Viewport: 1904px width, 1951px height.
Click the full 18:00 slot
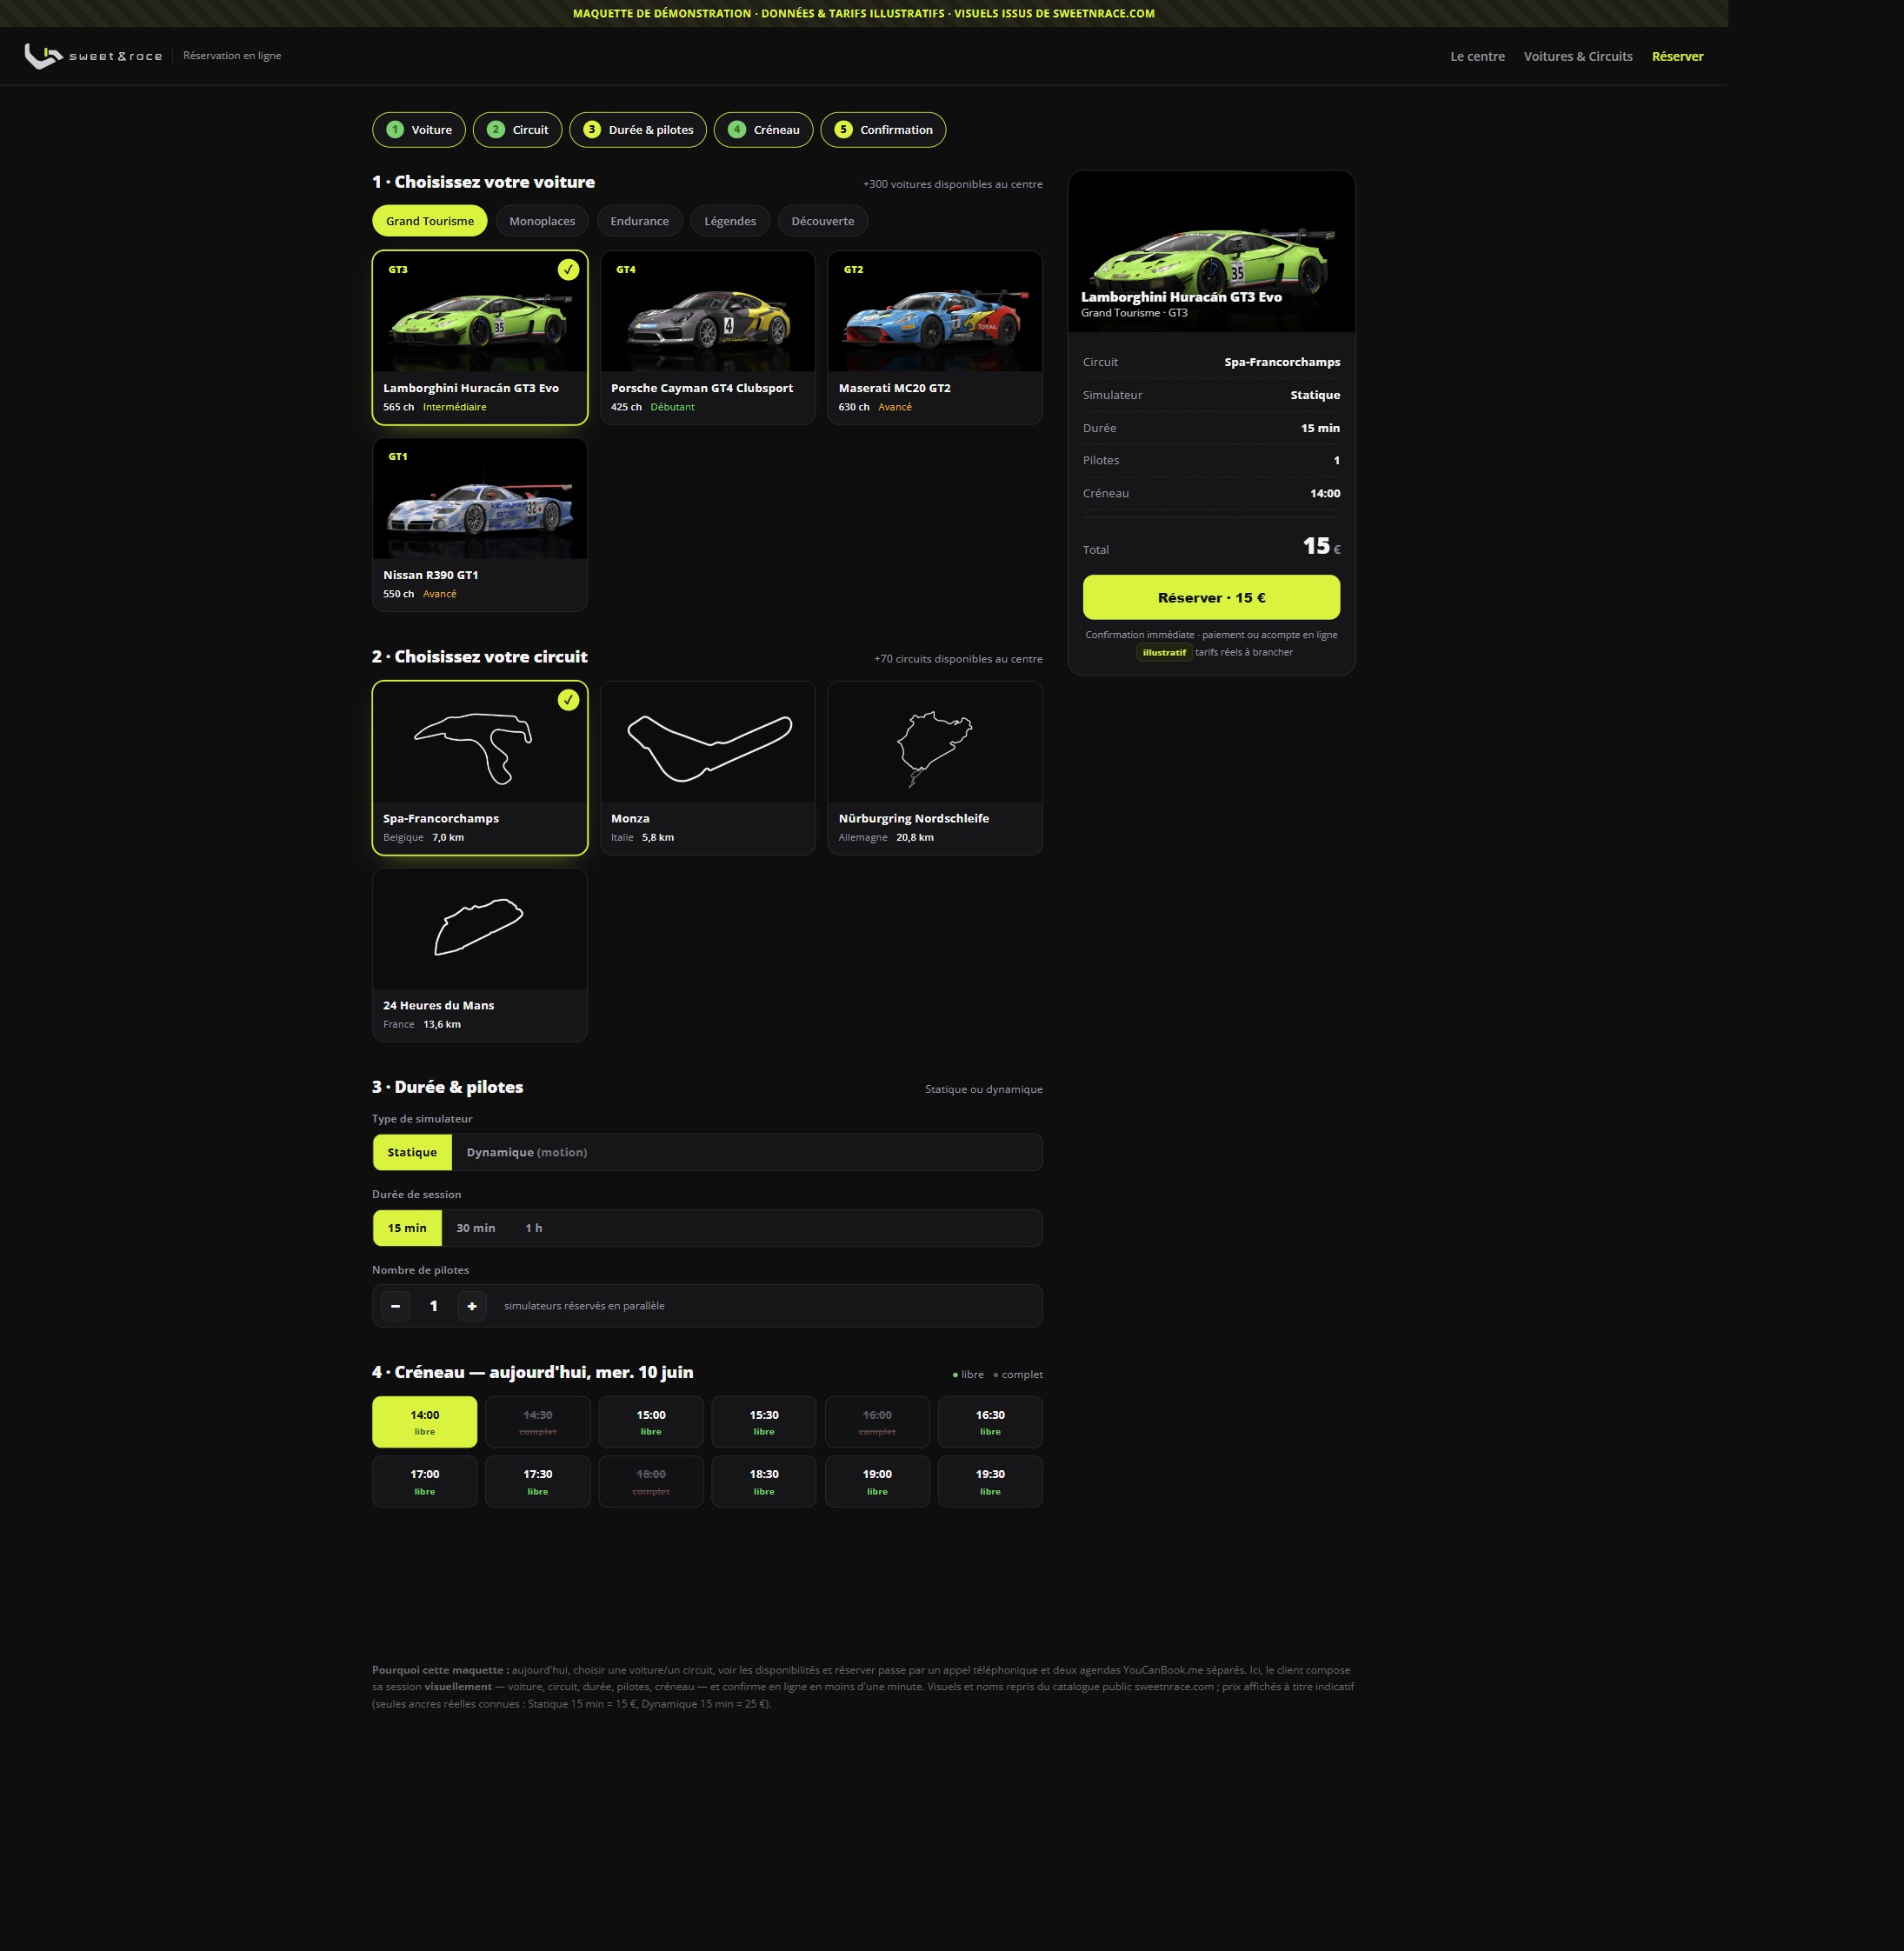[651, 1481]
